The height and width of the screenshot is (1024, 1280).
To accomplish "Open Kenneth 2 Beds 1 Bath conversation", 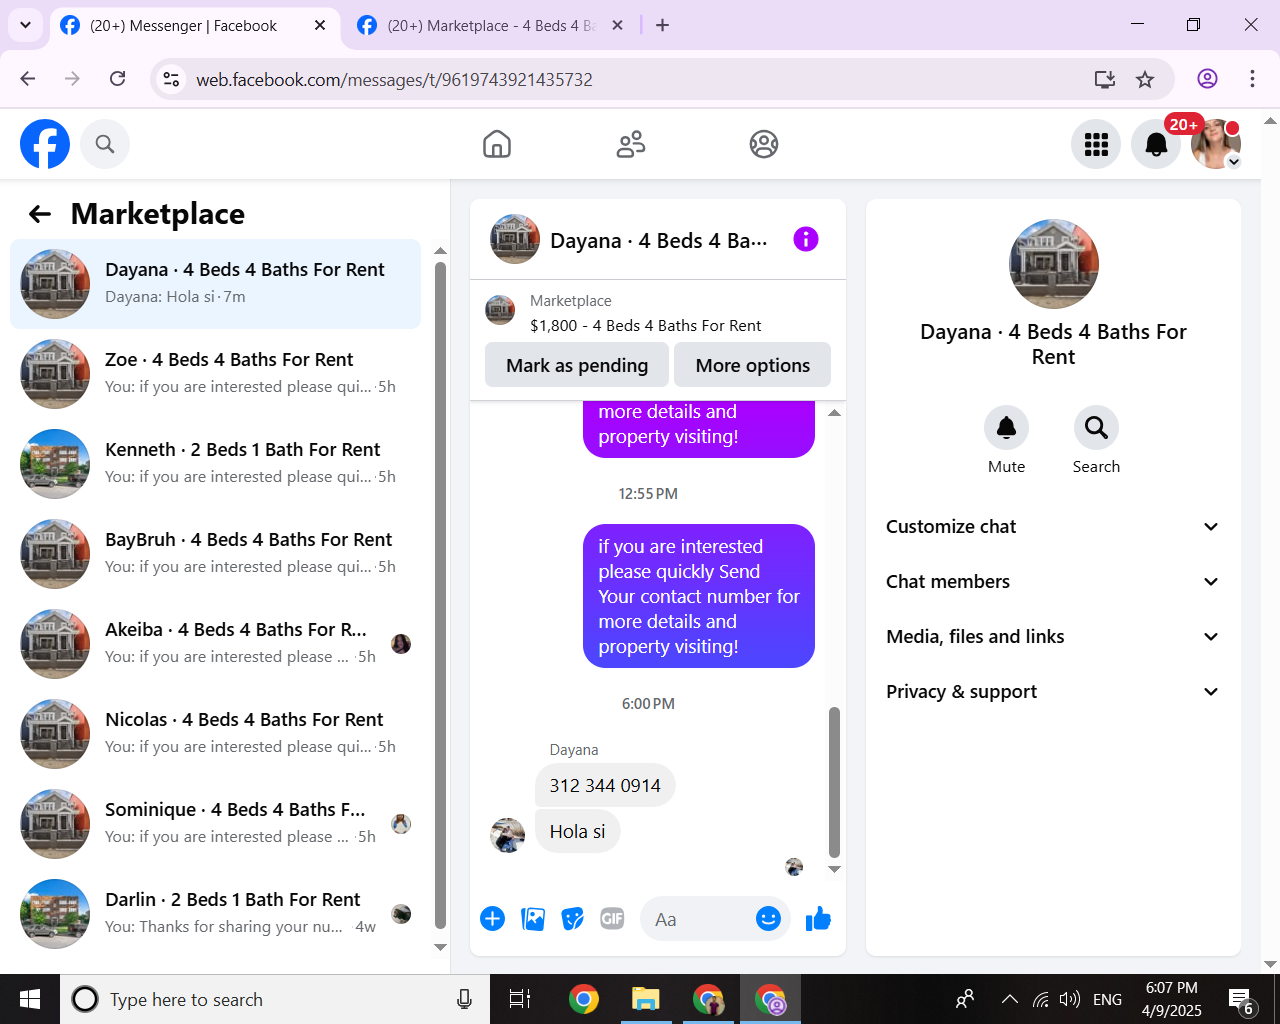I will 215,464.
